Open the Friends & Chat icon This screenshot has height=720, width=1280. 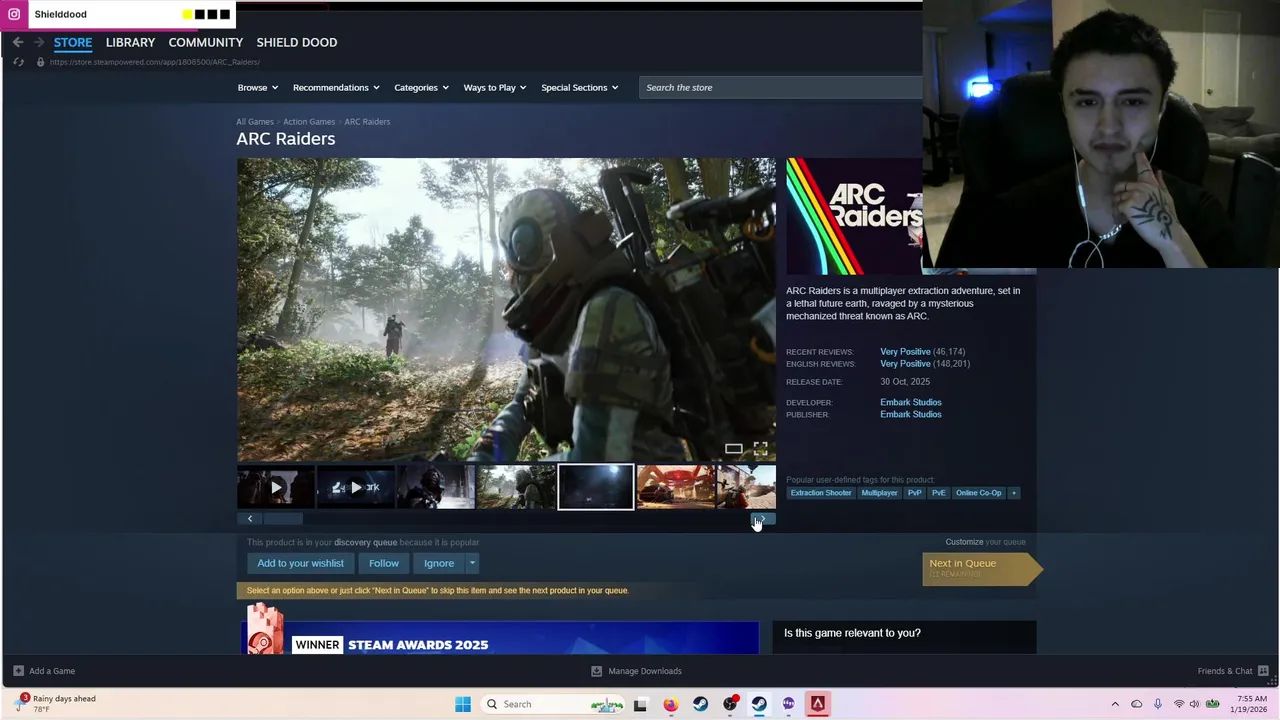click(x=1263, y=671)
